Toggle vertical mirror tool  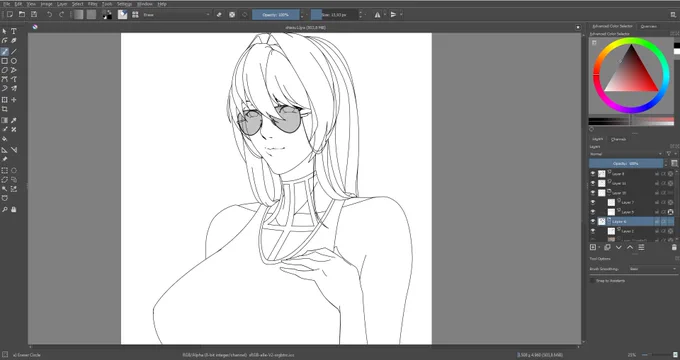pos(393,15)
